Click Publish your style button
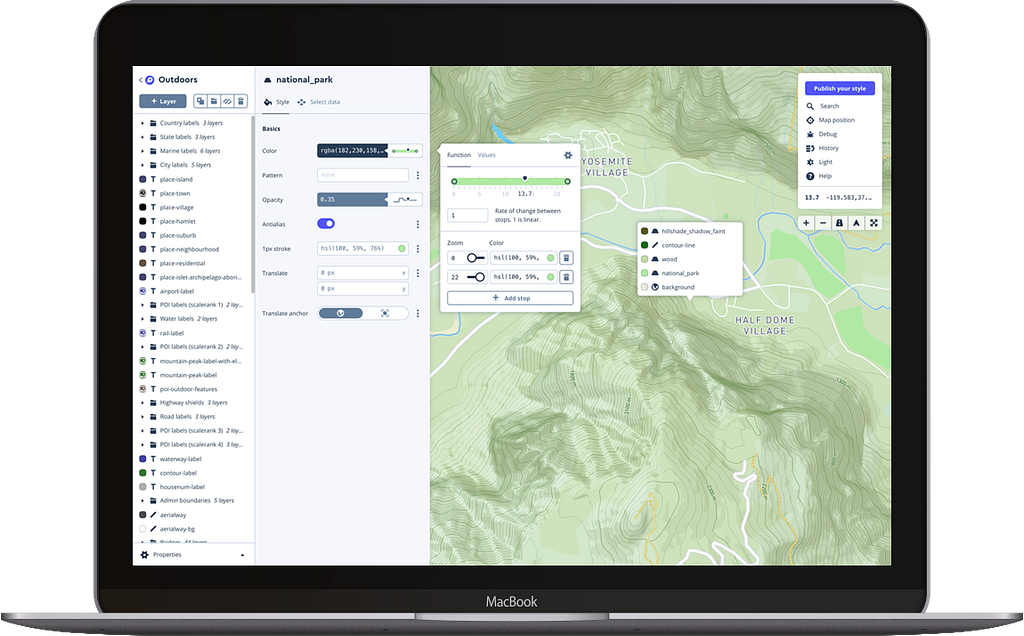 coord(840,88)
